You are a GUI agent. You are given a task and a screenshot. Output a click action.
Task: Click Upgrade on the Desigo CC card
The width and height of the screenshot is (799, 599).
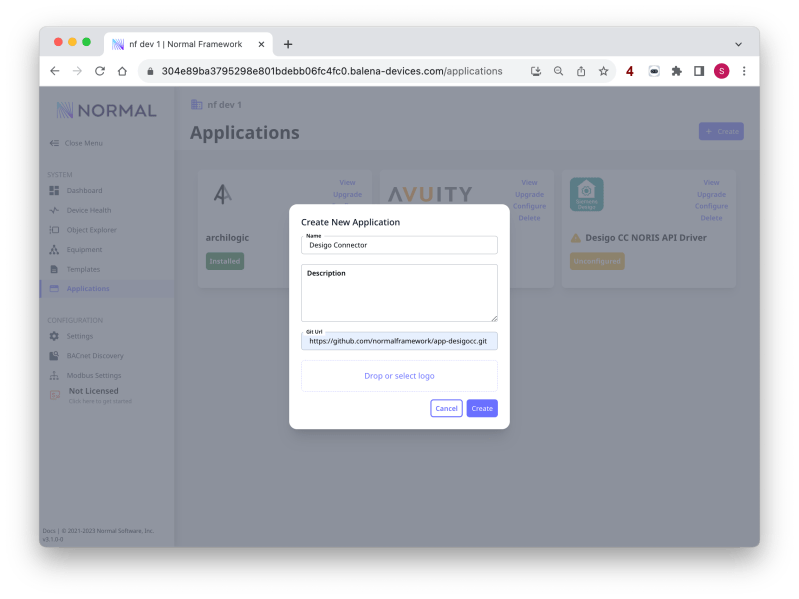711,195
